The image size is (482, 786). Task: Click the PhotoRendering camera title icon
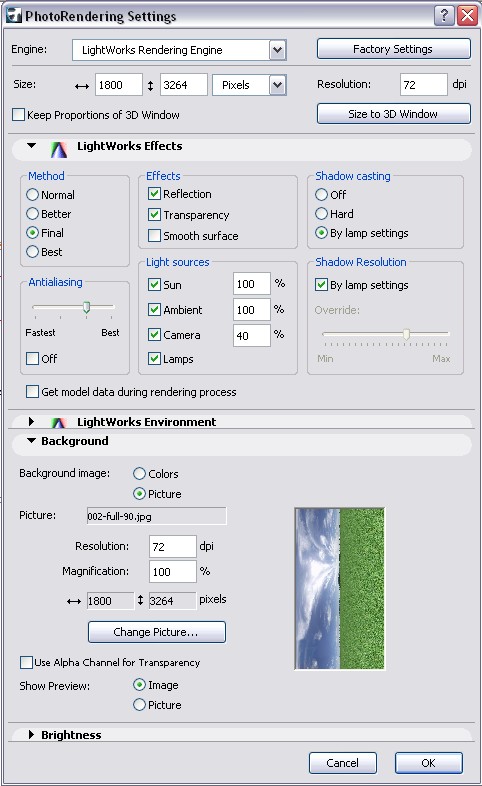pos(14,16)
